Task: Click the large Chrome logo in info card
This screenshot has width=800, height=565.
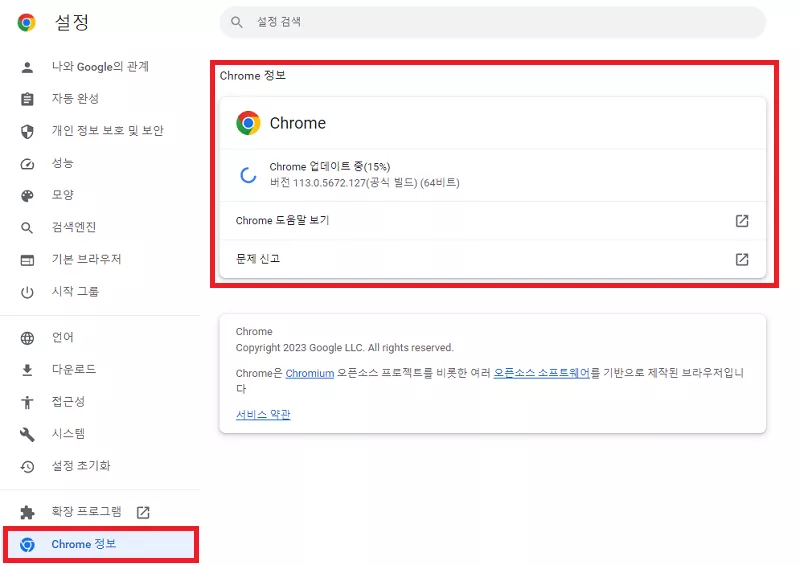Action: 248,124
